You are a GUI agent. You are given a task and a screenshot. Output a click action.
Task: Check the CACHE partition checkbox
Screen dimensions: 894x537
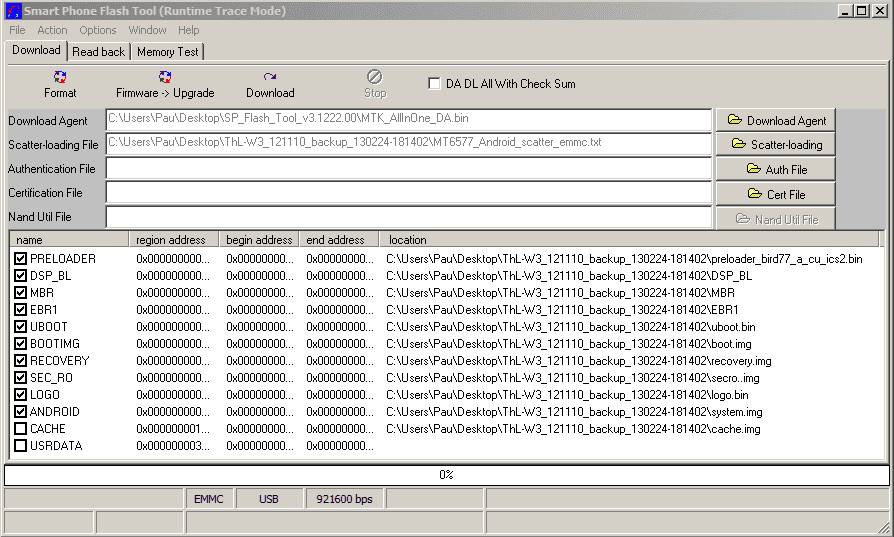point(21,429)
